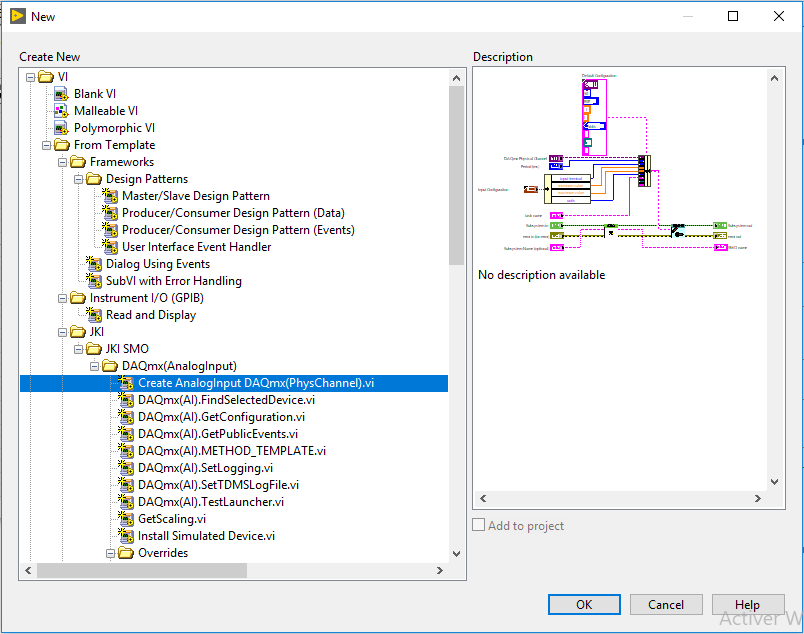Screen dimensions: 804x634
Task: Select DAQmx(AI).SetTDMSLogFile.vi in the tree
Action: (218, 485)
